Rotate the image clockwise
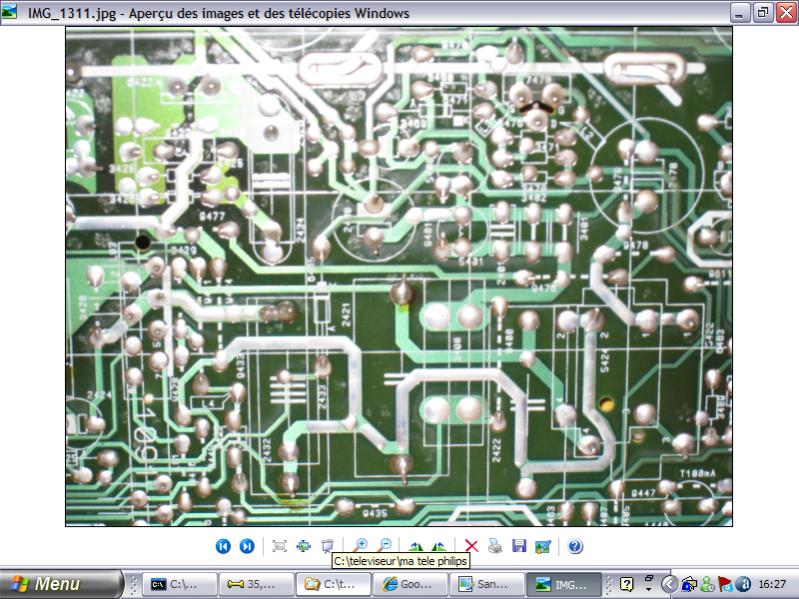Image resolution: width=799 pixels, height=599 pixels. pos(416,546)
